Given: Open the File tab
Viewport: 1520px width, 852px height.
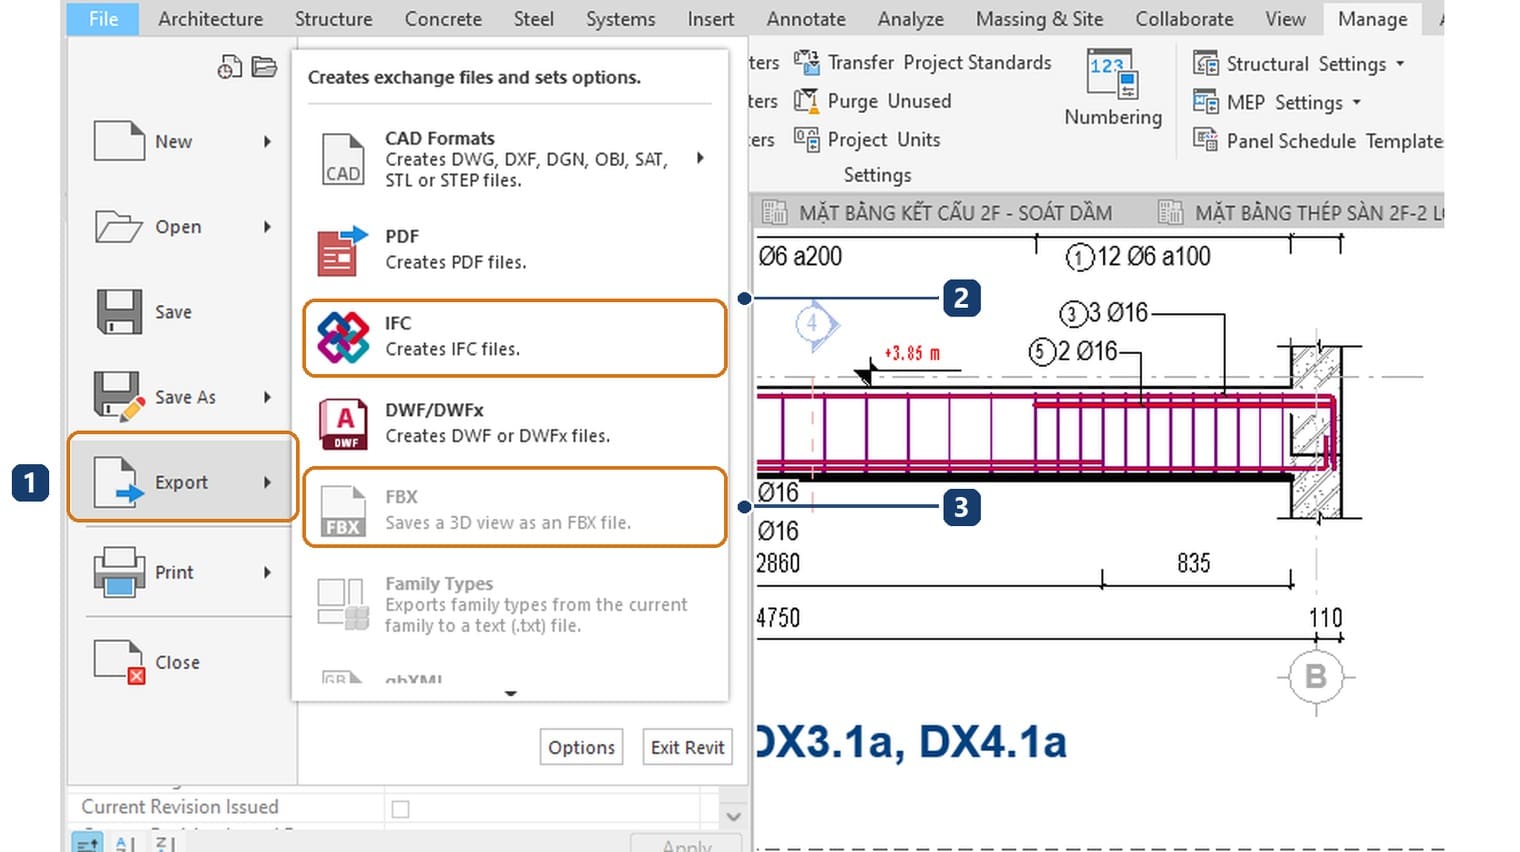Looking at the screenshot, I should [103, 19].
